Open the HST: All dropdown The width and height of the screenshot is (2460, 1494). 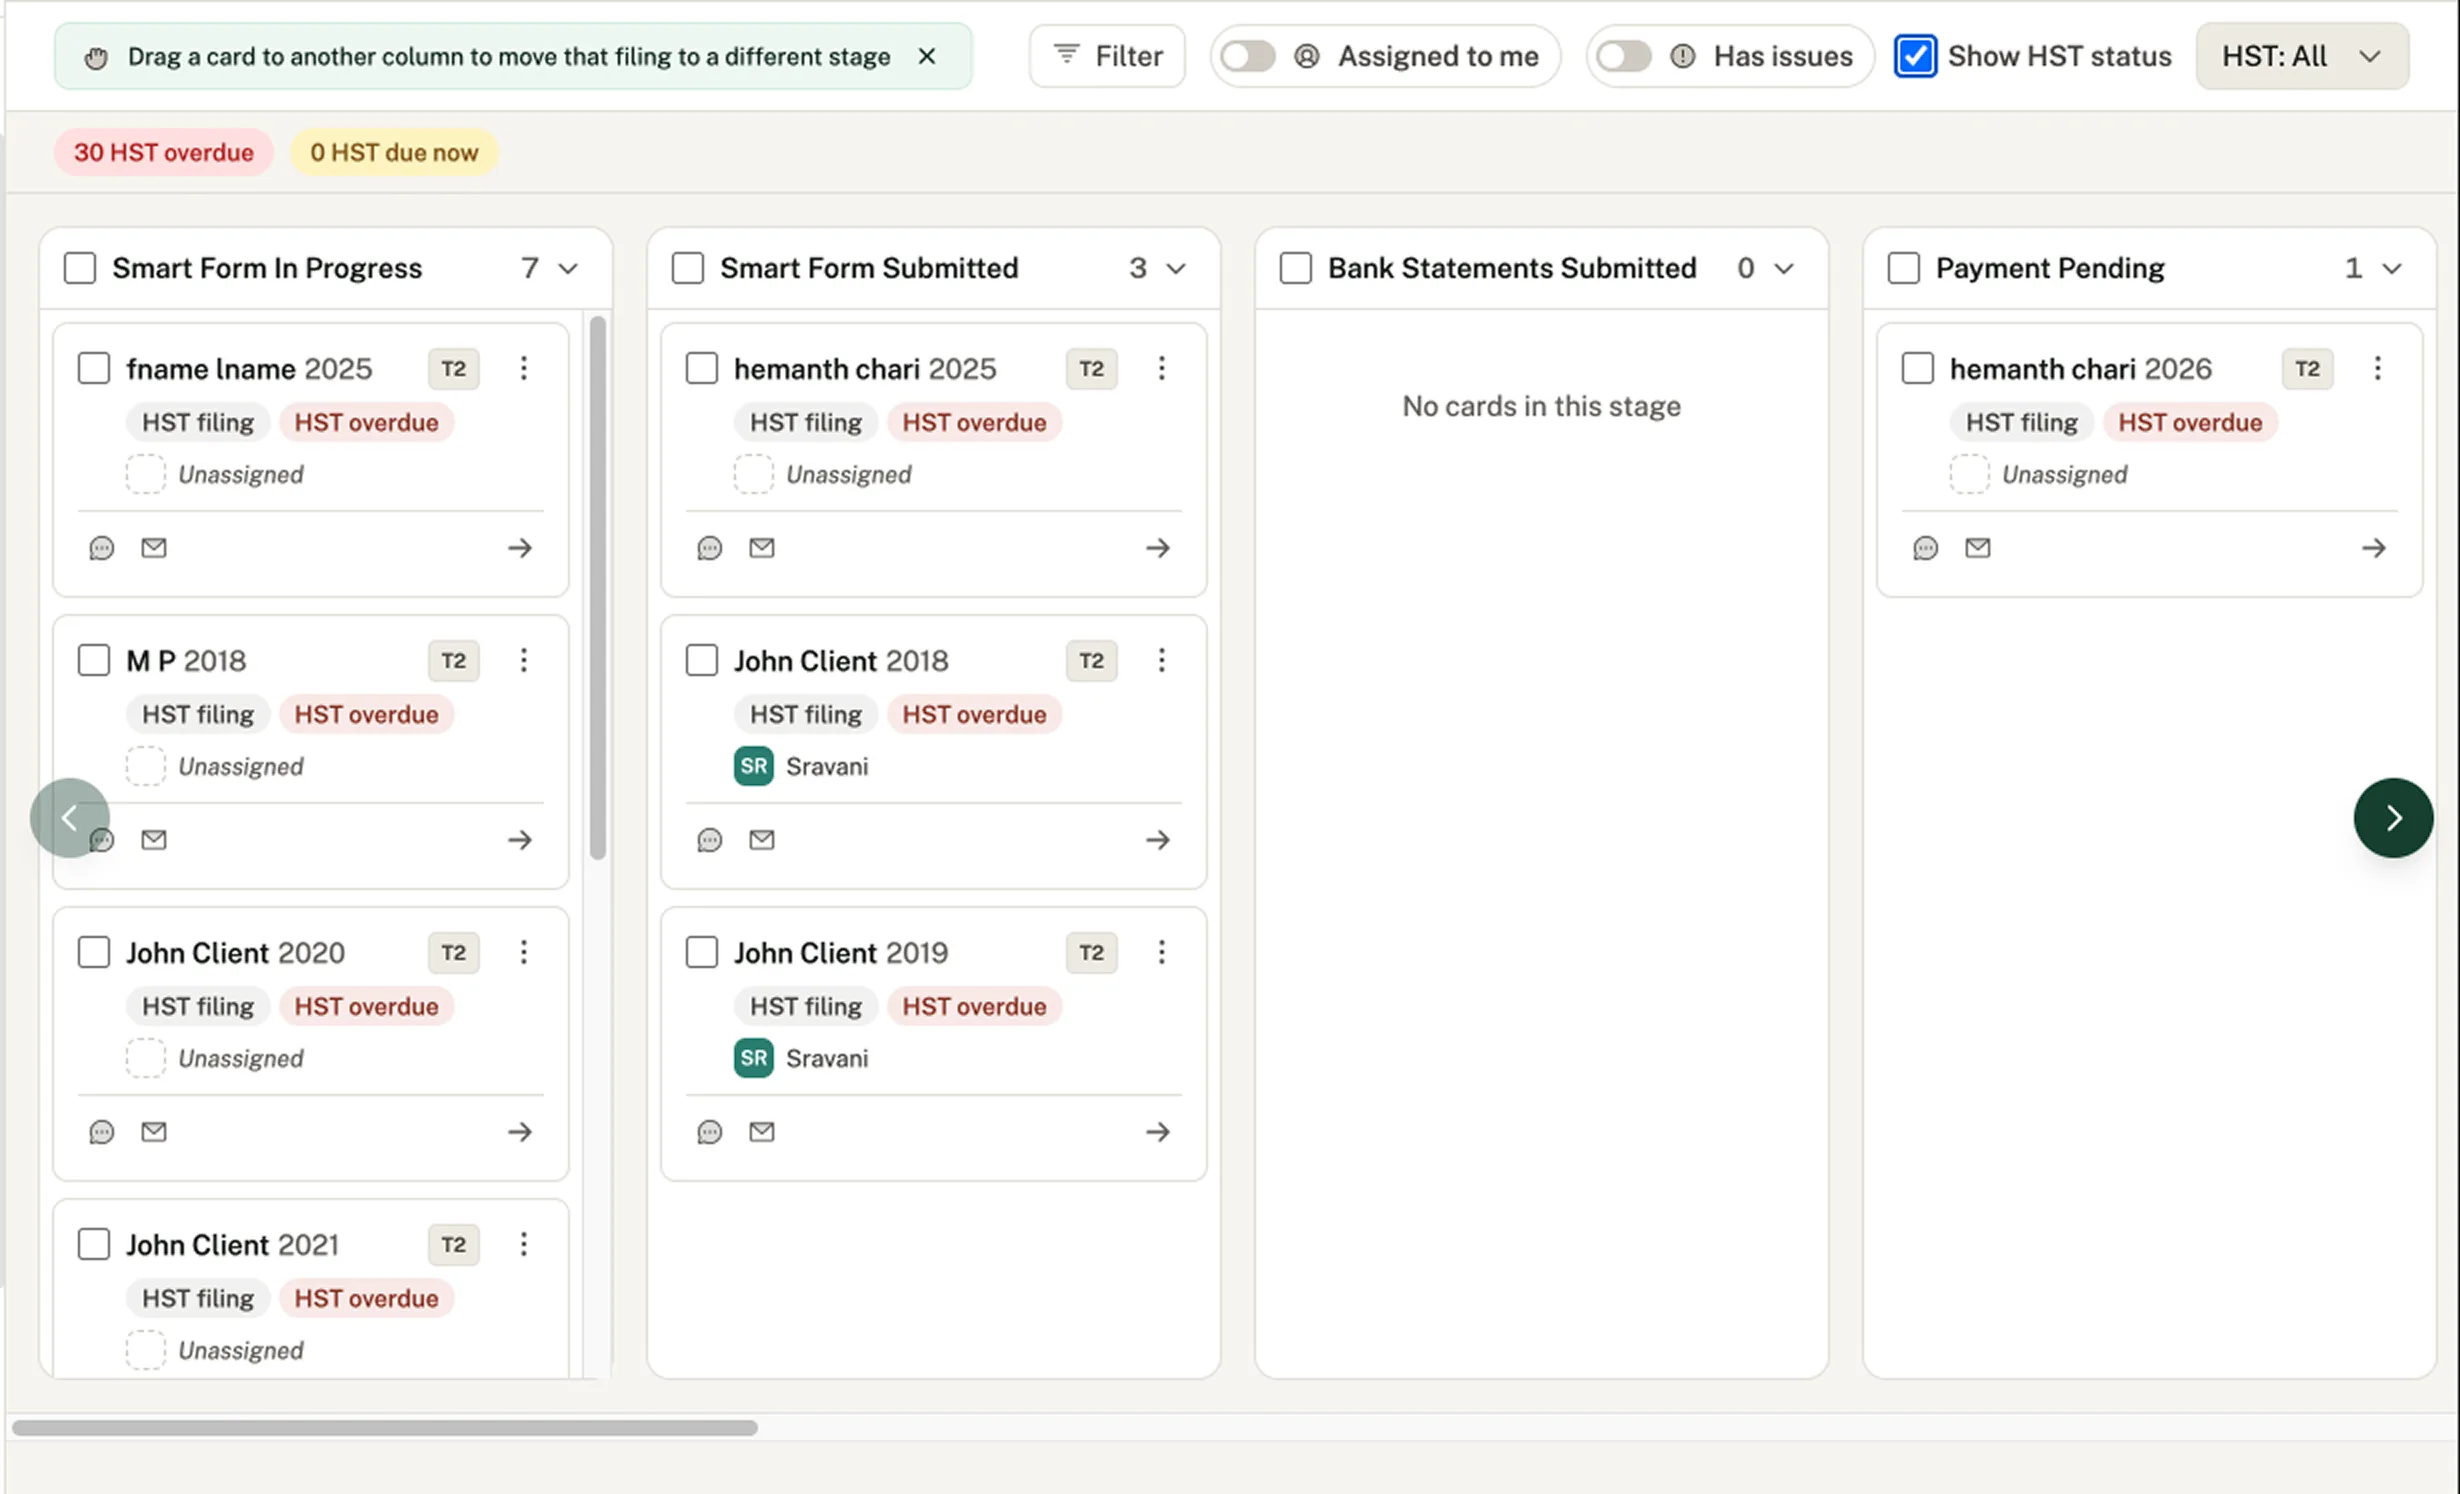(2302, 56)
